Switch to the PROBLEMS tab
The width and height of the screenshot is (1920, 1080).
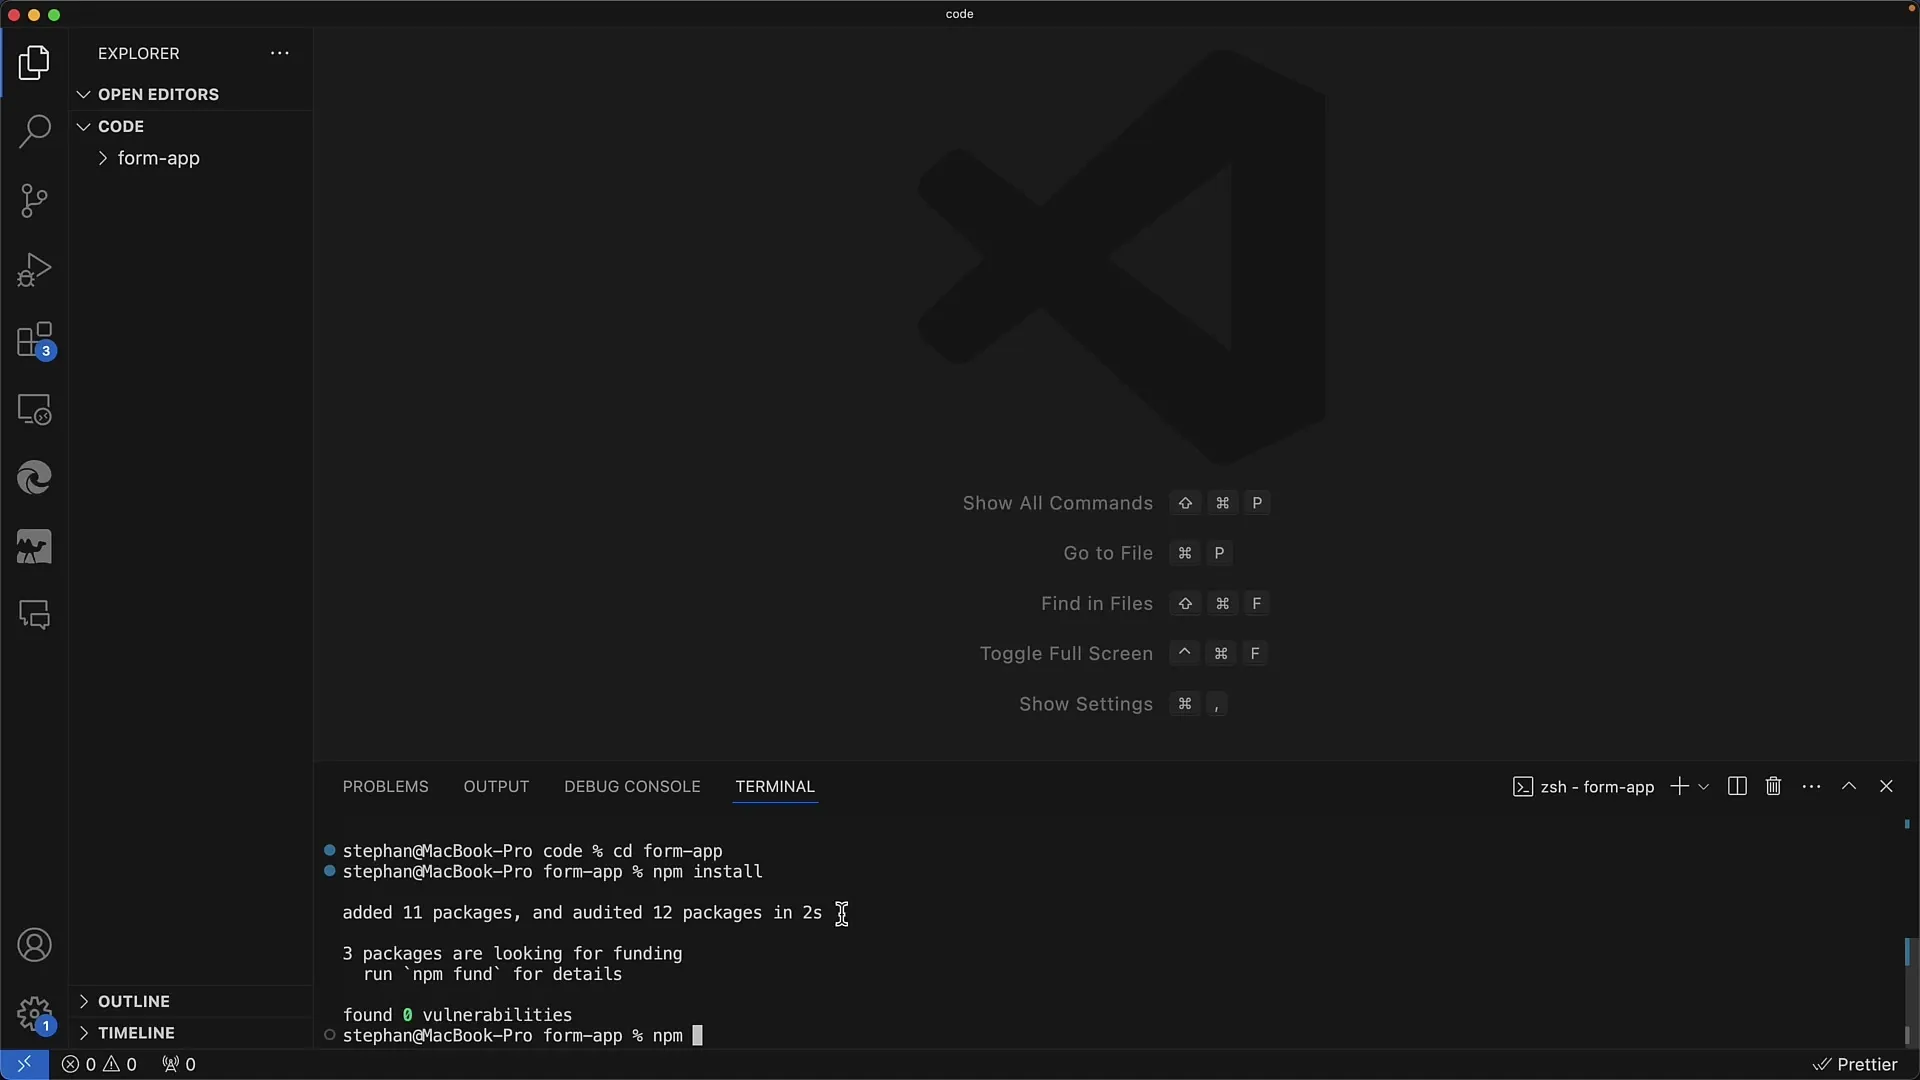click(385, 786)
